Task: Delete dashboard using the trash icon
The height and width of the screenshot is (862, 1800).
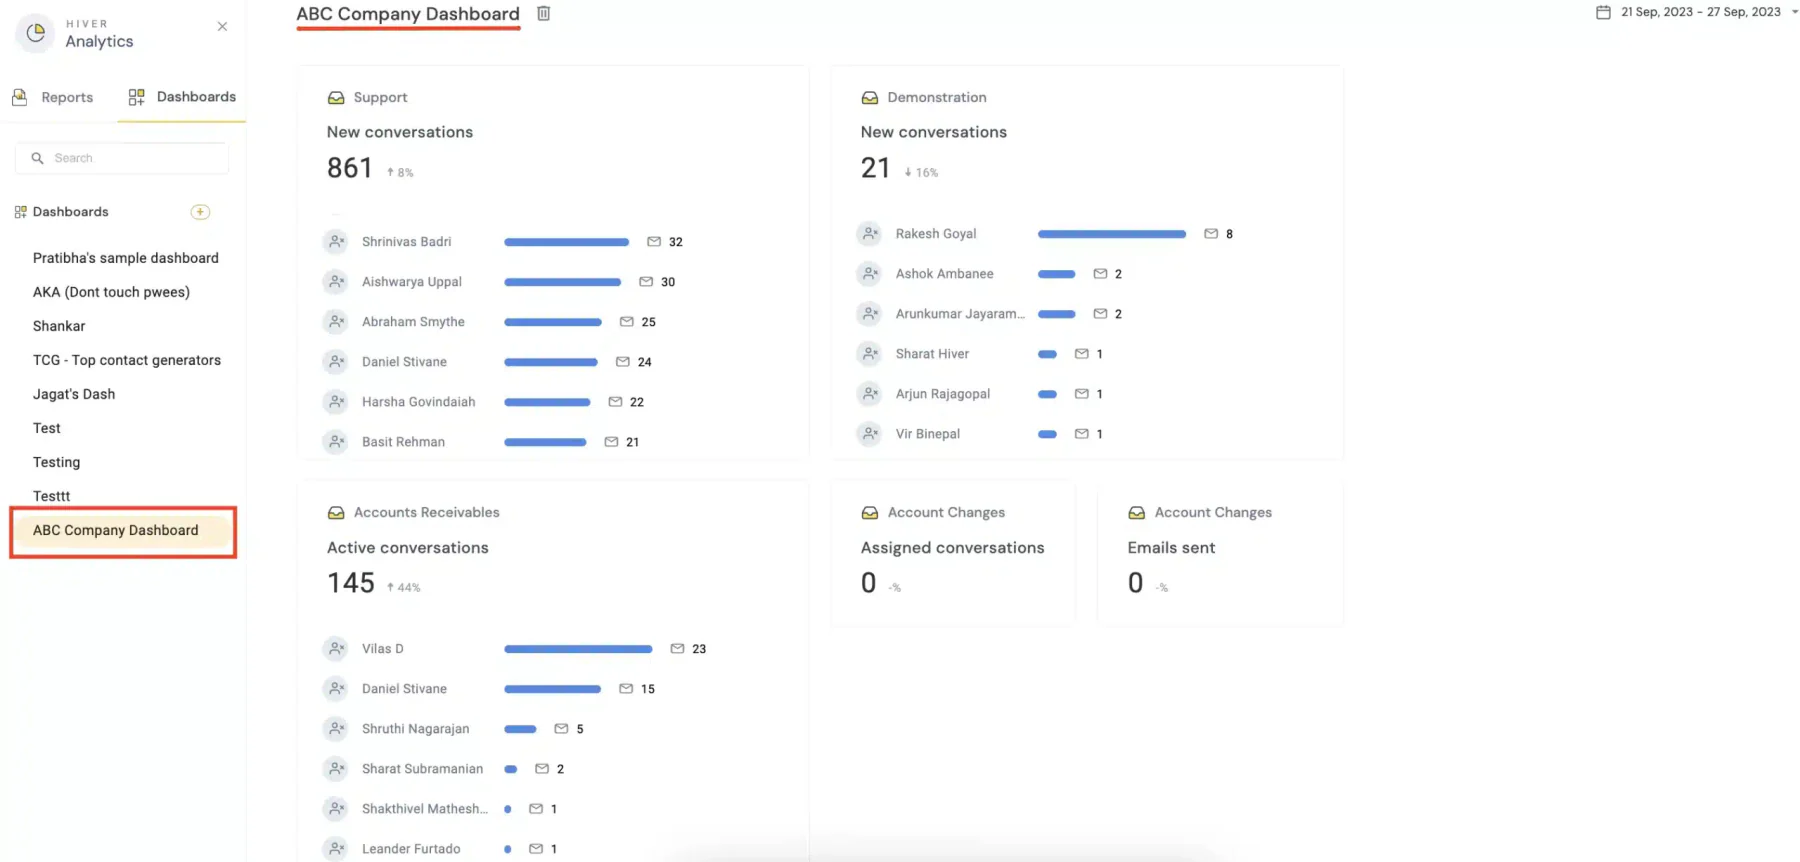Action: click(x=543, y=13)
